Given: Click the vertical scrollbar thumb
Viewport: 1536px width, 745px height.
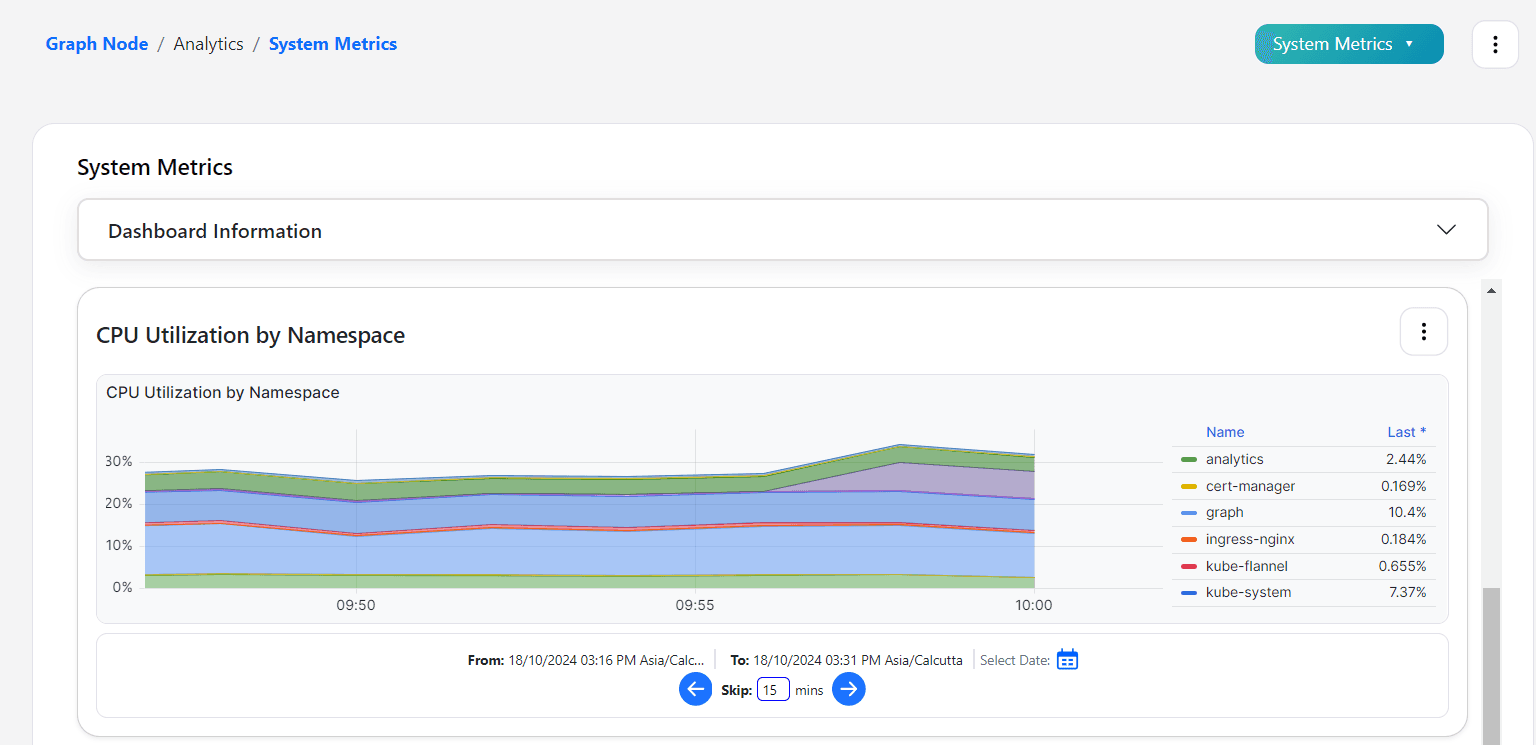Looking at the screenshot, I should coord(1491,666).
